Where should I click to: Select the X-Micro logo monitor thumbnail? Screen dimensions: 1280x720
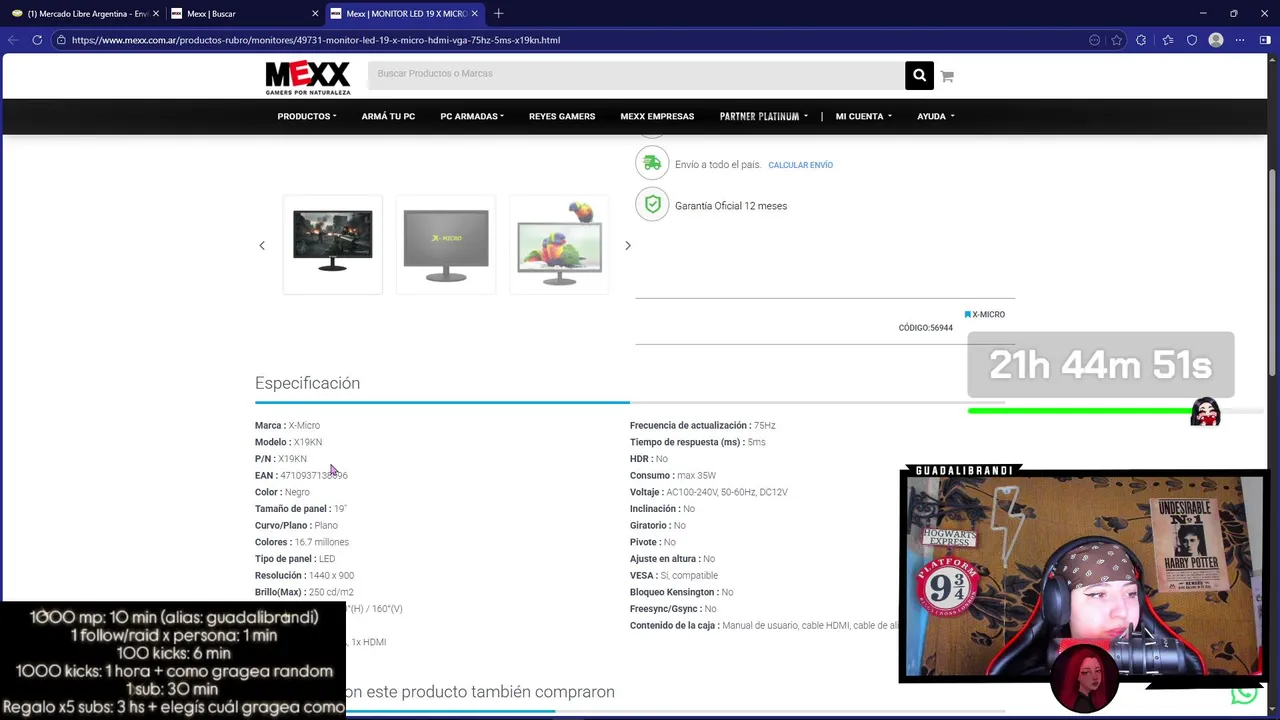(x=446, y=245)
